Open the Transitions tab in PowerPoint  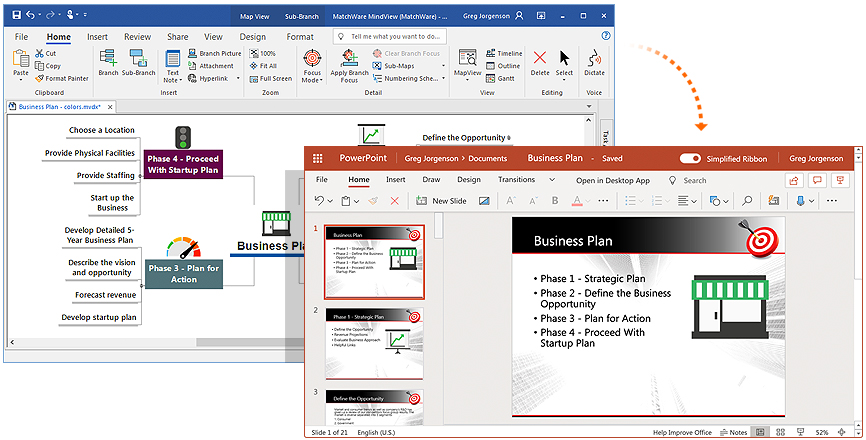[516, 179]
